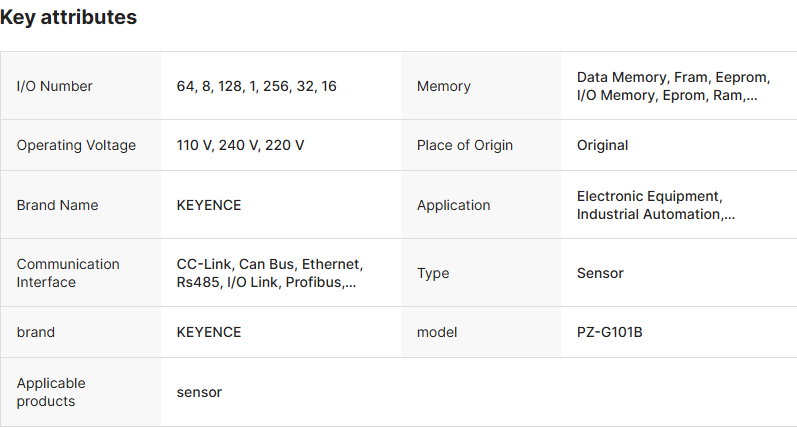Viewport: 797px width, 428px height.
Task: Select the 110 V, 240 V, 220 V value
Action: [240, 145]
